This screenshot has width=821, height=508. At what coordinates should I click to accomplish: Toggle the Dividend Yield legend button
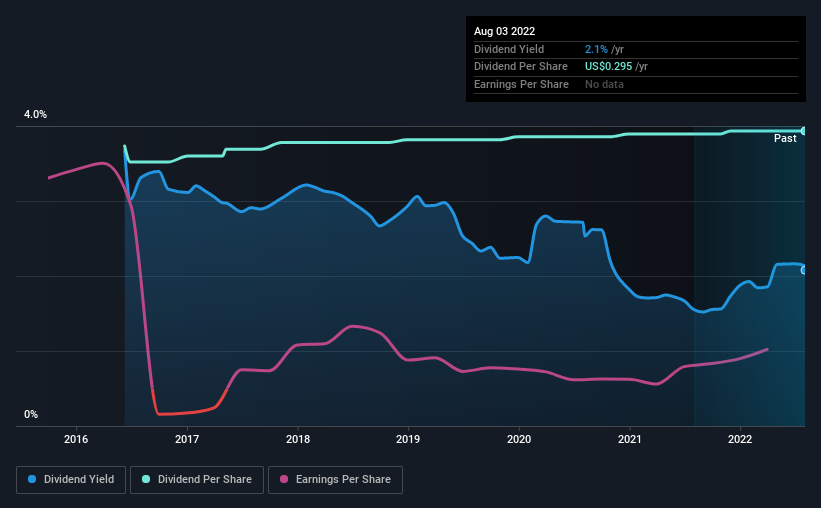pos(71,480)
